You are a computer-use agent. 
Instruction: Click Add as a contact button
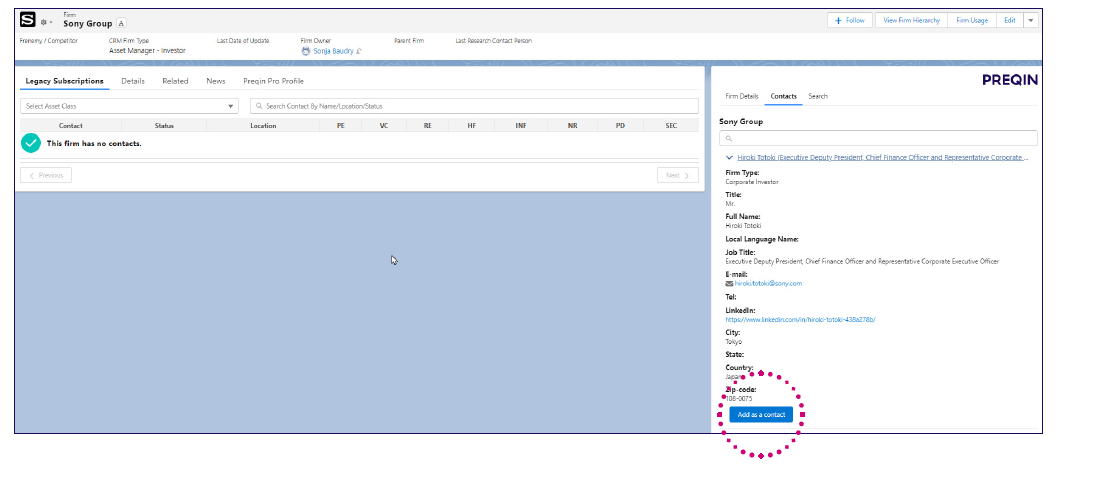(761, 415)
